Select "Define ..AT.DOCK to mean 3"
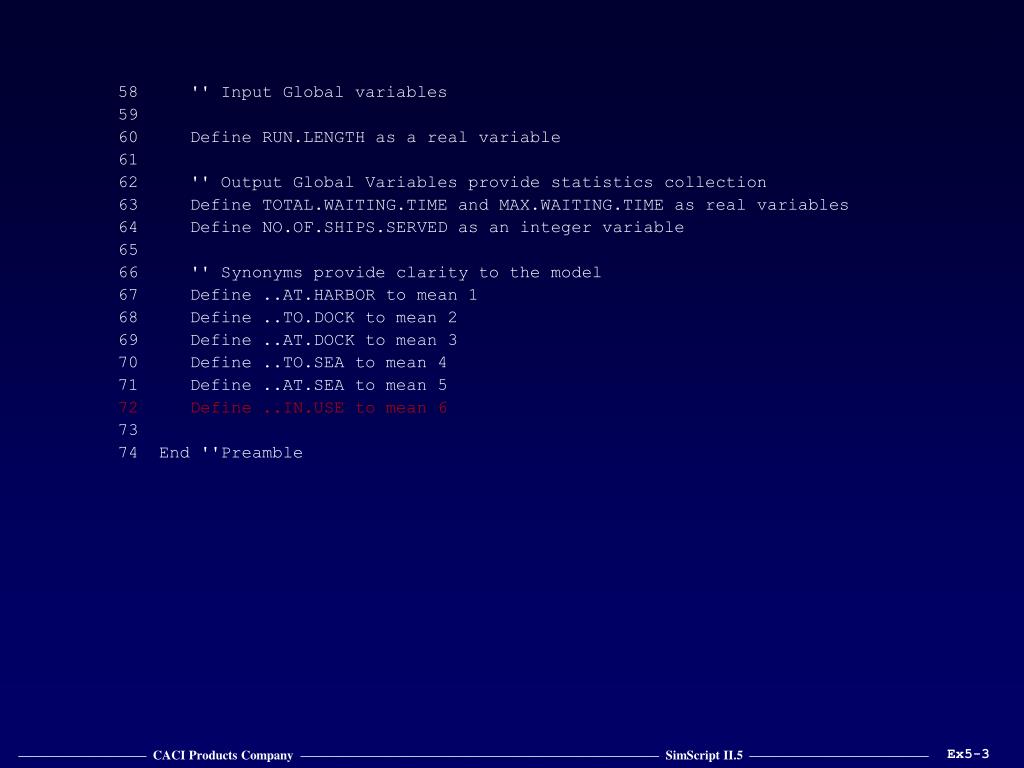 coord(324,340)
